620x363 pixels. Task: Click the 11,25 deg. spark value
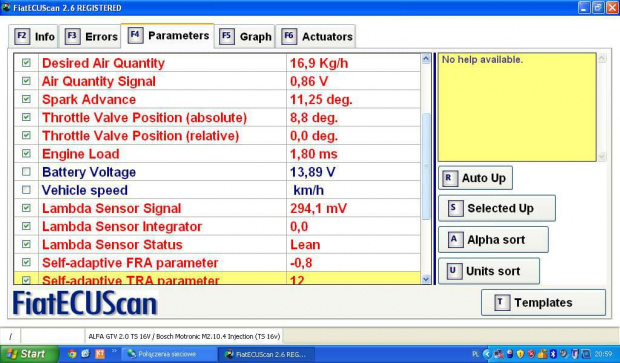[x=321, y=100]
